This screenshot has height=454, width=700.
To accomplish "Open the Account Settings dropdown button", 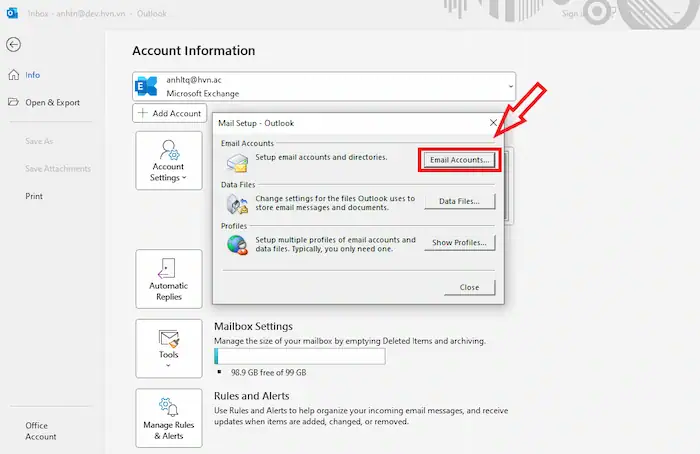I will [169, 161].
